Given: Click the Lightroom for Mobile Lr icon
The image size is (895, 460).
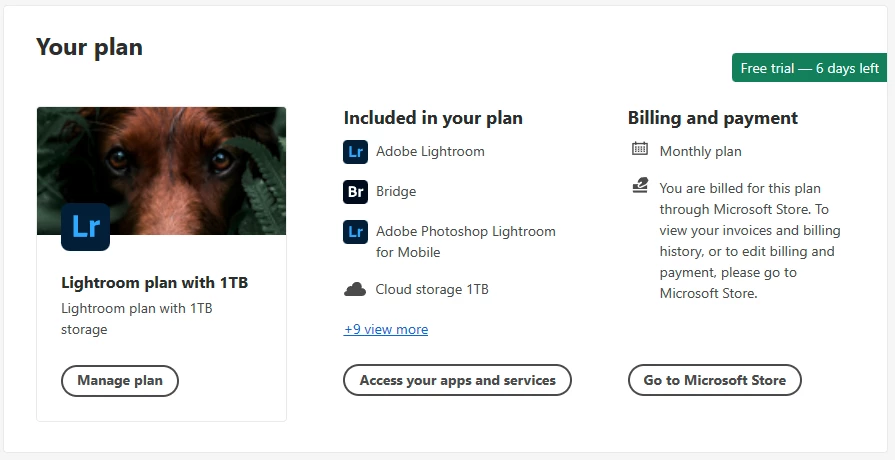Looking at the screenshot, I should coord(355,232).
